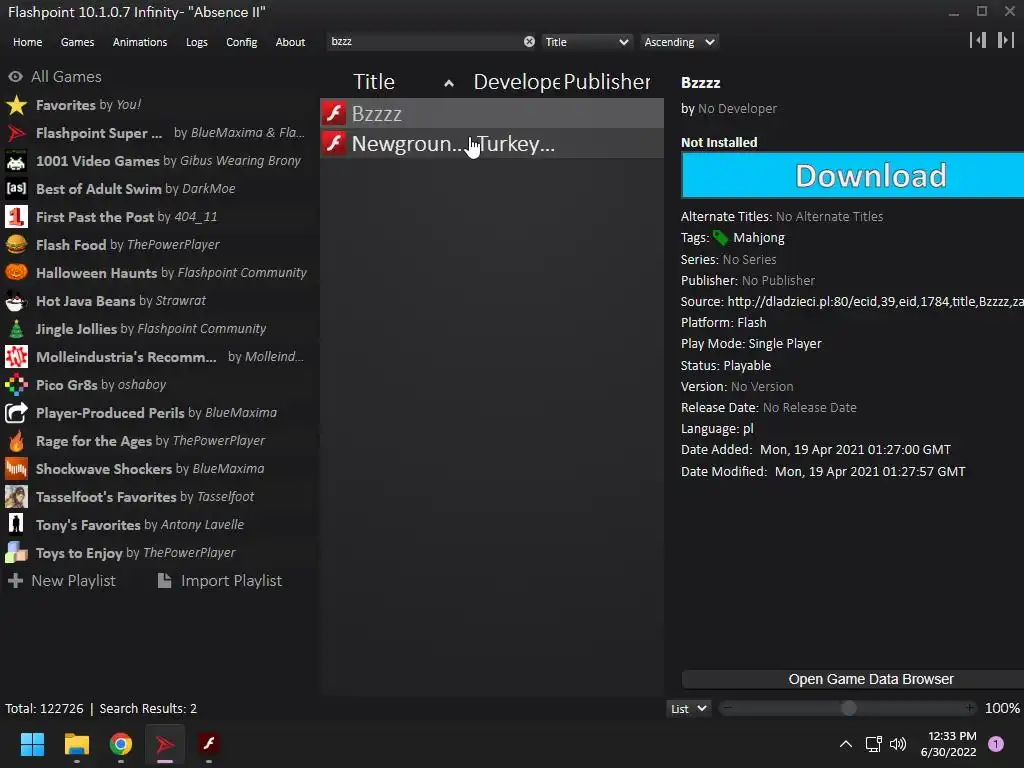Open the Ascending order dropdown

pyautogui.click(x=679, y=42)
